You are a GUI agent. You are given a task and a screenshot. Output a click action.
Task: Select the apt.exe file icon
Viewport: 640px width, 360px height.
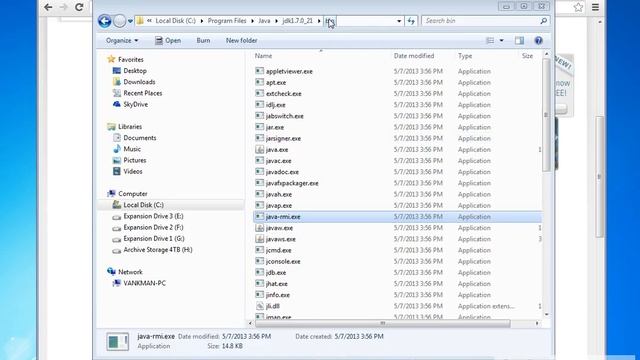259,82
